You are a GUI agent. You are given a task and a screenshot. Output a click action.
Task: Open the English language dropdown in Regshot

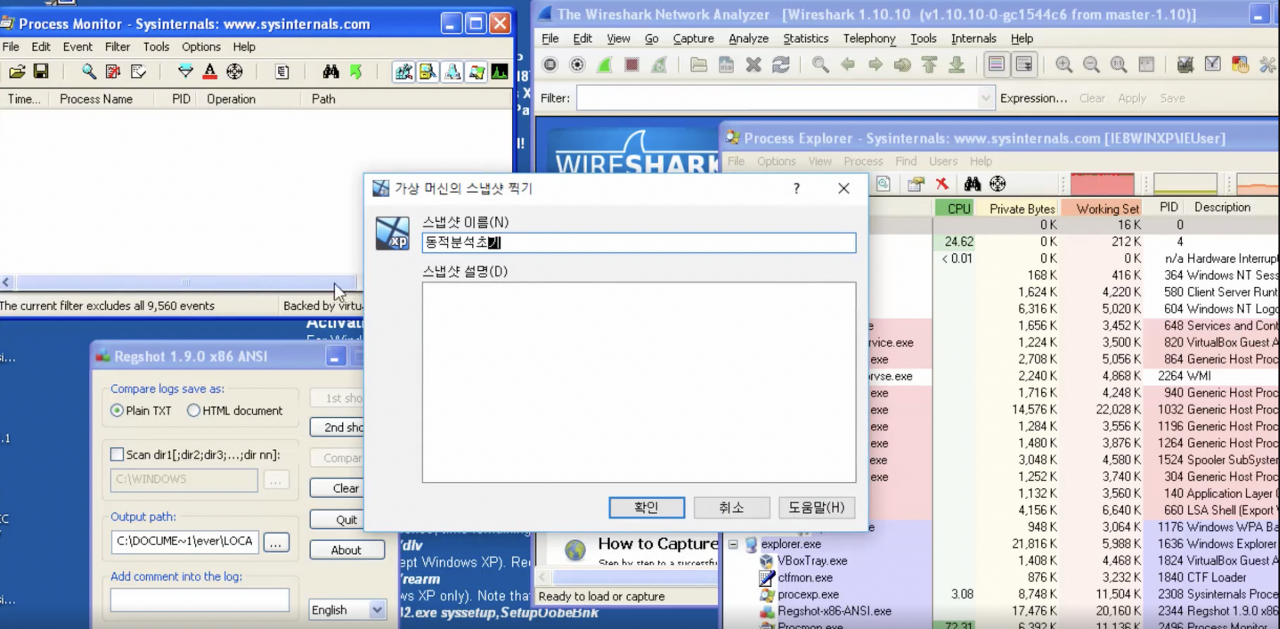point(346,609)
